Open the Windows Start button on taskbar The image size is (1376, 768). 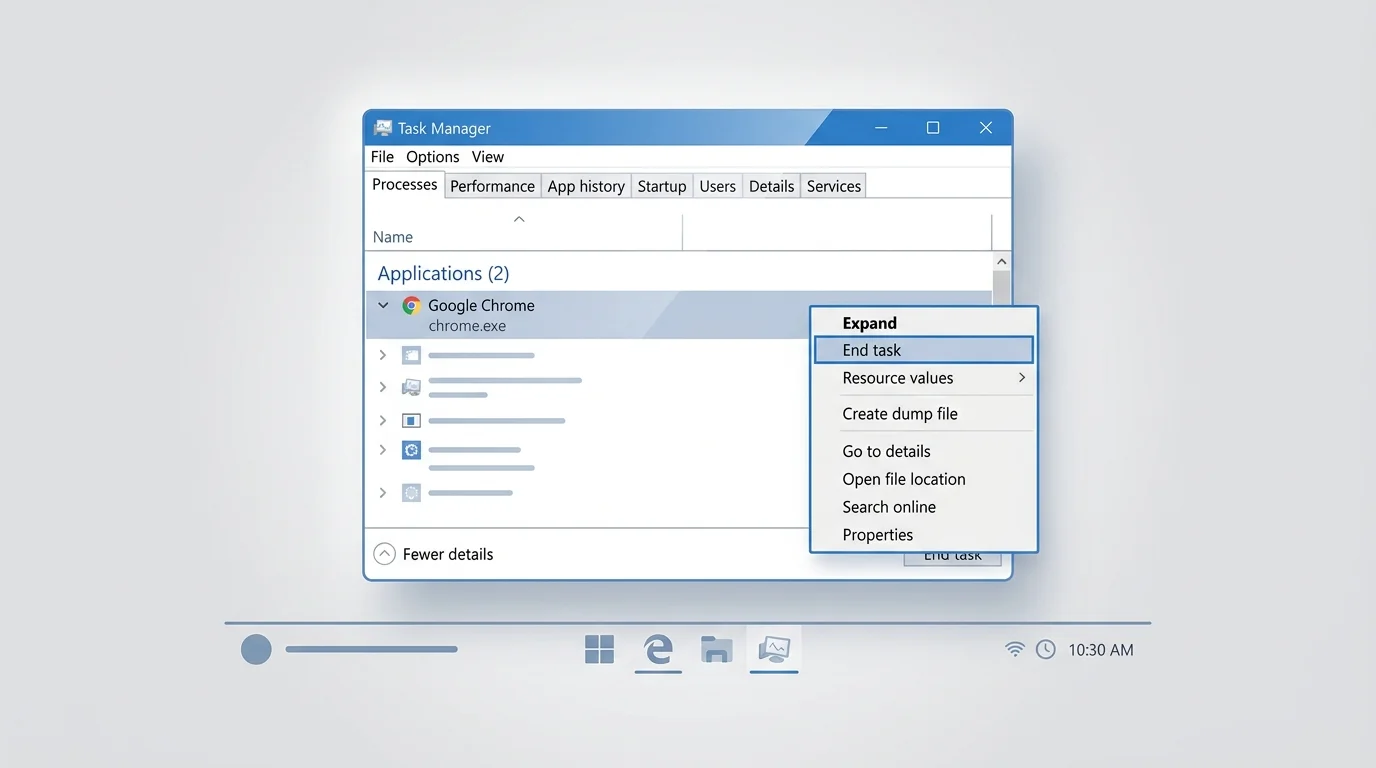(599, 649)
